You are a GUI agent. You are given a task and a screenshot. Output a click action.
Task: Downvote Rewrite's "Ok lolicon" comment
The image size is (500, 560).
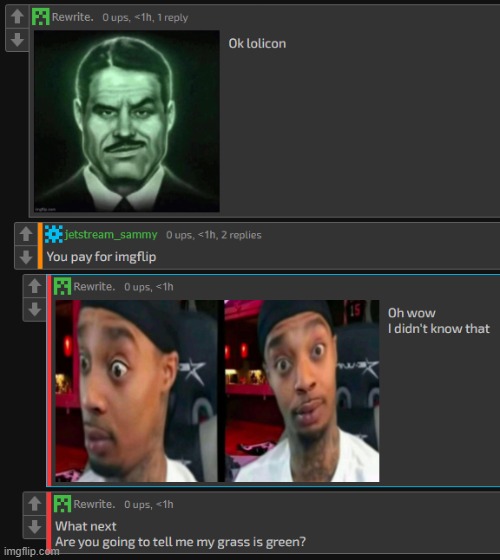(17, 40)
